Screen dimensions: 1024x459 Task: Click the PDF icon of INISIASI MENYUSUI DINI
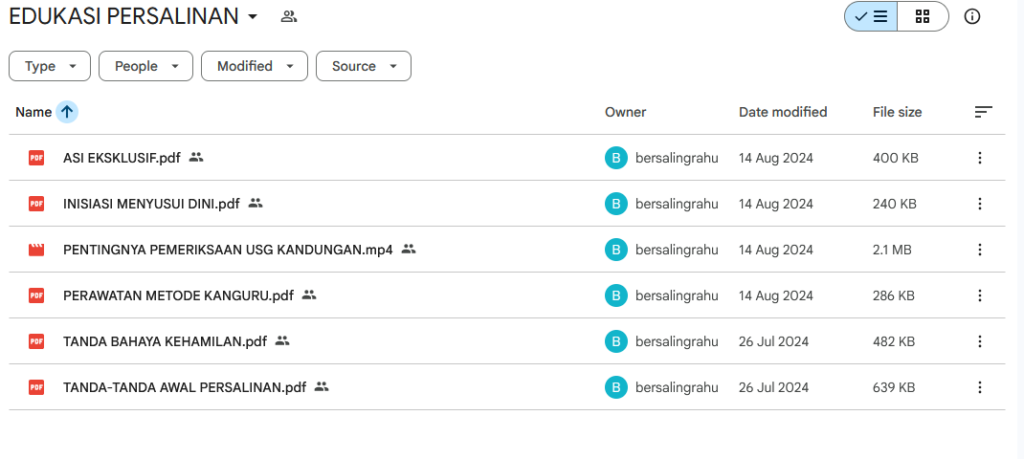click(x=36, y=204)
